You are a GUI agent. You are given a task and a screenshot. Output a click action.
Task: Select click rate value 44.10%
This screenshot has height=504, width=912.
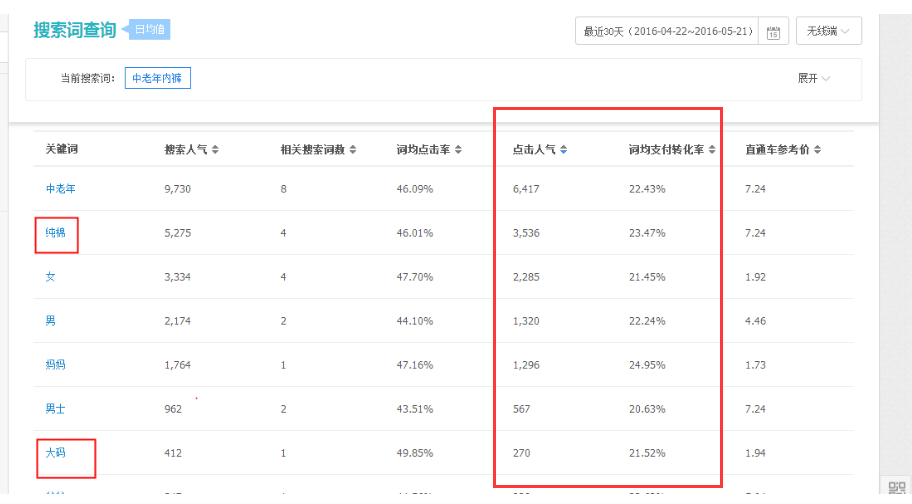pyautogui.click(x=415, y=321)
